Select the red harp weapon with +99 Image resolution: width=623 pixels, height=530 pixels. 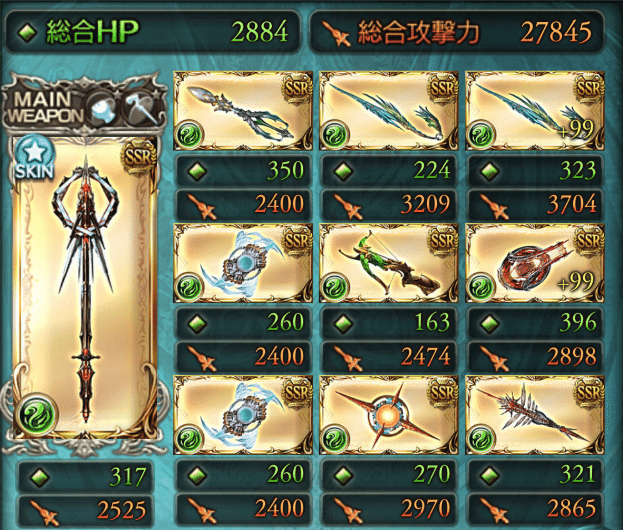(x=535, y=263)
